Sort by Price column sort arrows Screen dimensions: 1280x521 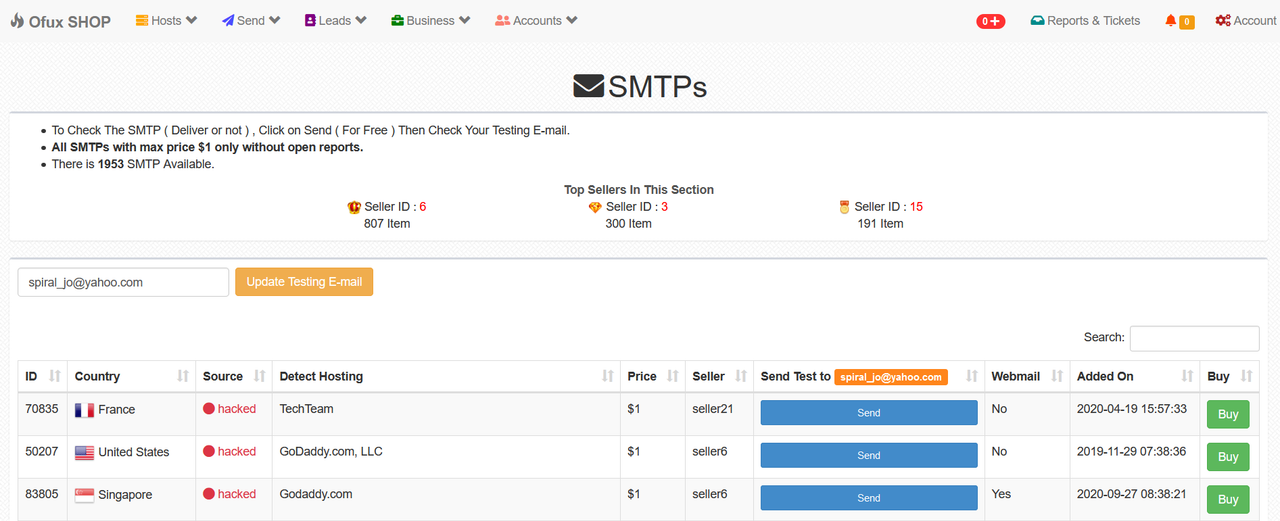(671, 376)
